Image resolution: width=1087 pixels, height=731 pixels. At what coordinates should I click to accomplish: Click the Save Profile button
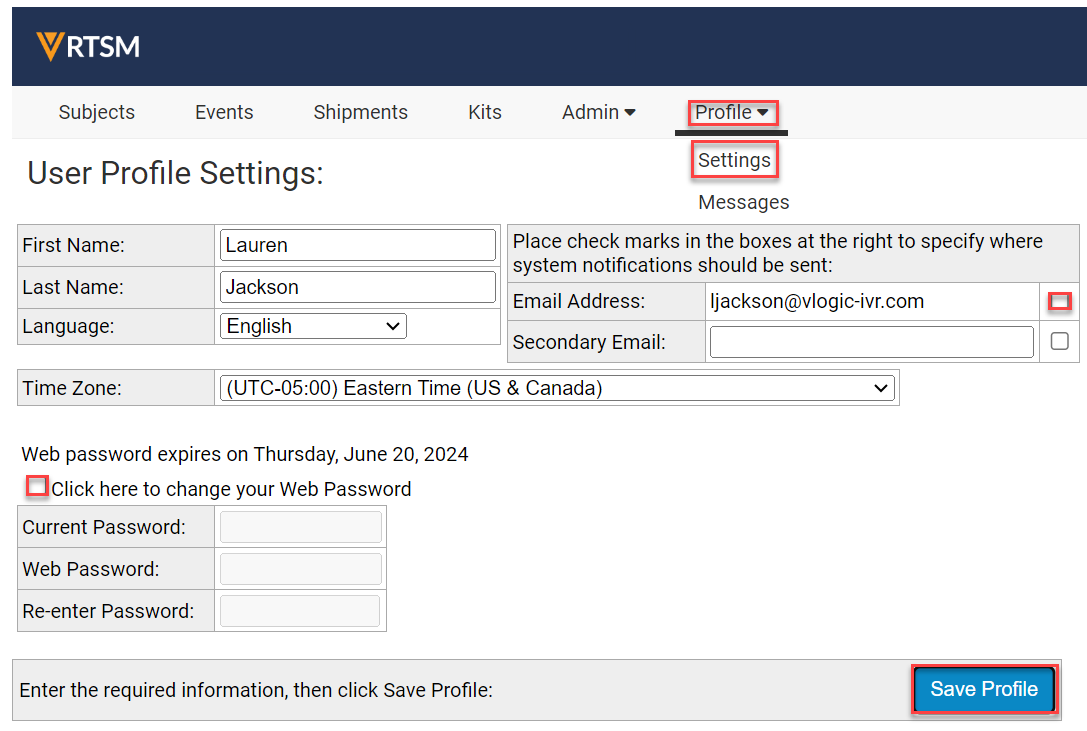[x=983, y=689]
